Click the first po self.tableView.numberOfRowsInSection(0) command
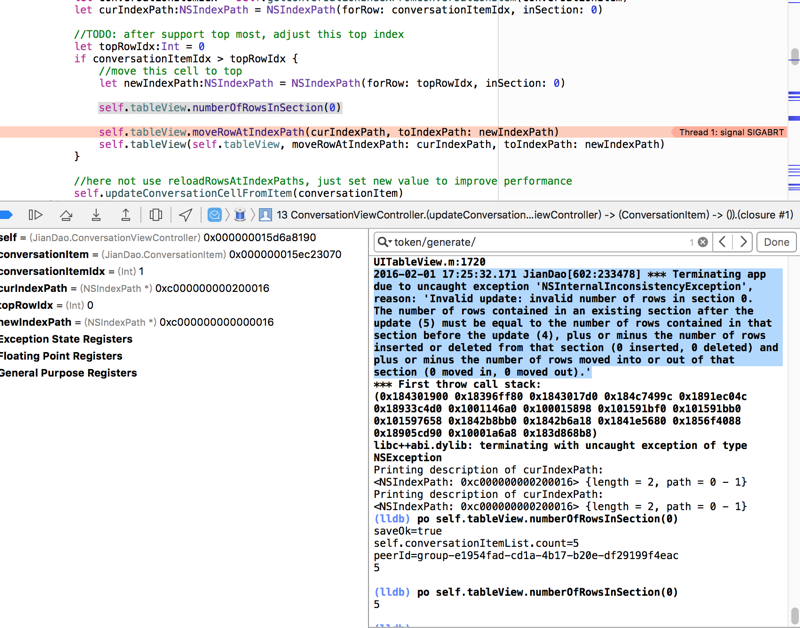800x628 pixels. (x=547, y=519)
